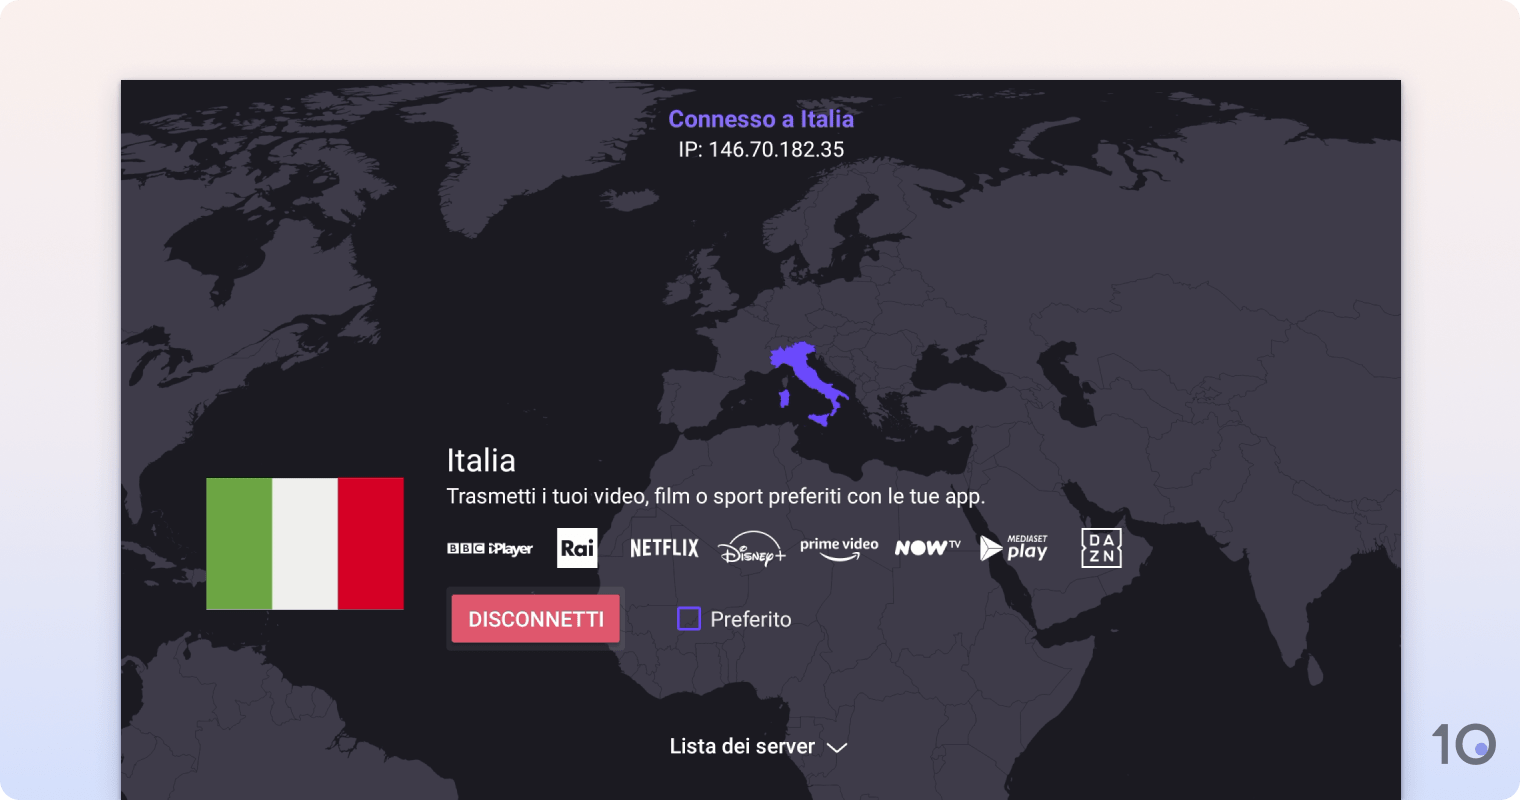This screenshot has height=800, width=1520.
Task: Click the Mediaset Play logo
Action: click(1014, 547)
